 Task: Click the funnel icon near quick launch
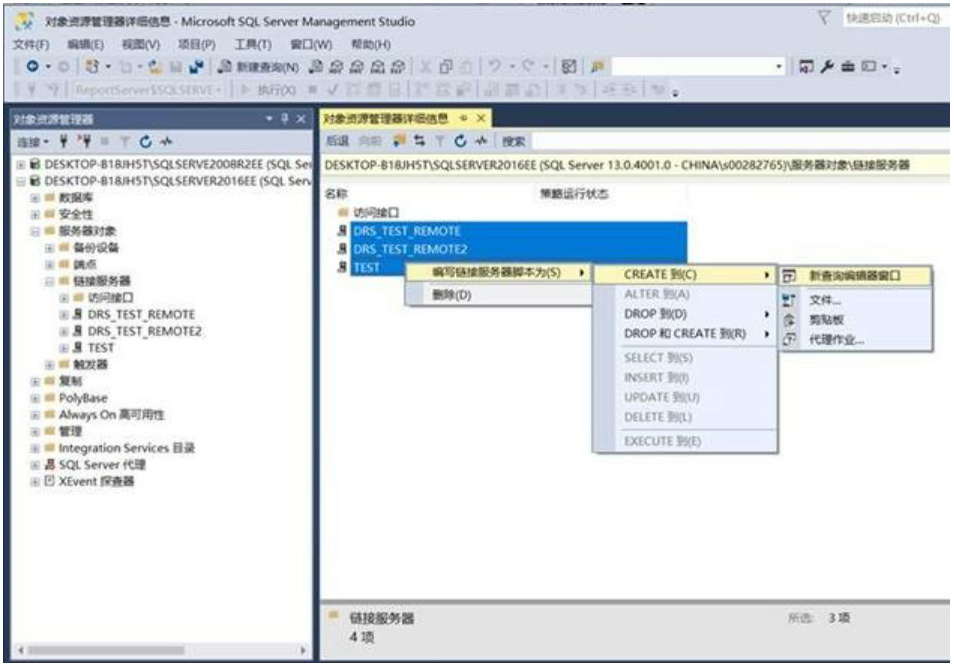pos(824,18)
